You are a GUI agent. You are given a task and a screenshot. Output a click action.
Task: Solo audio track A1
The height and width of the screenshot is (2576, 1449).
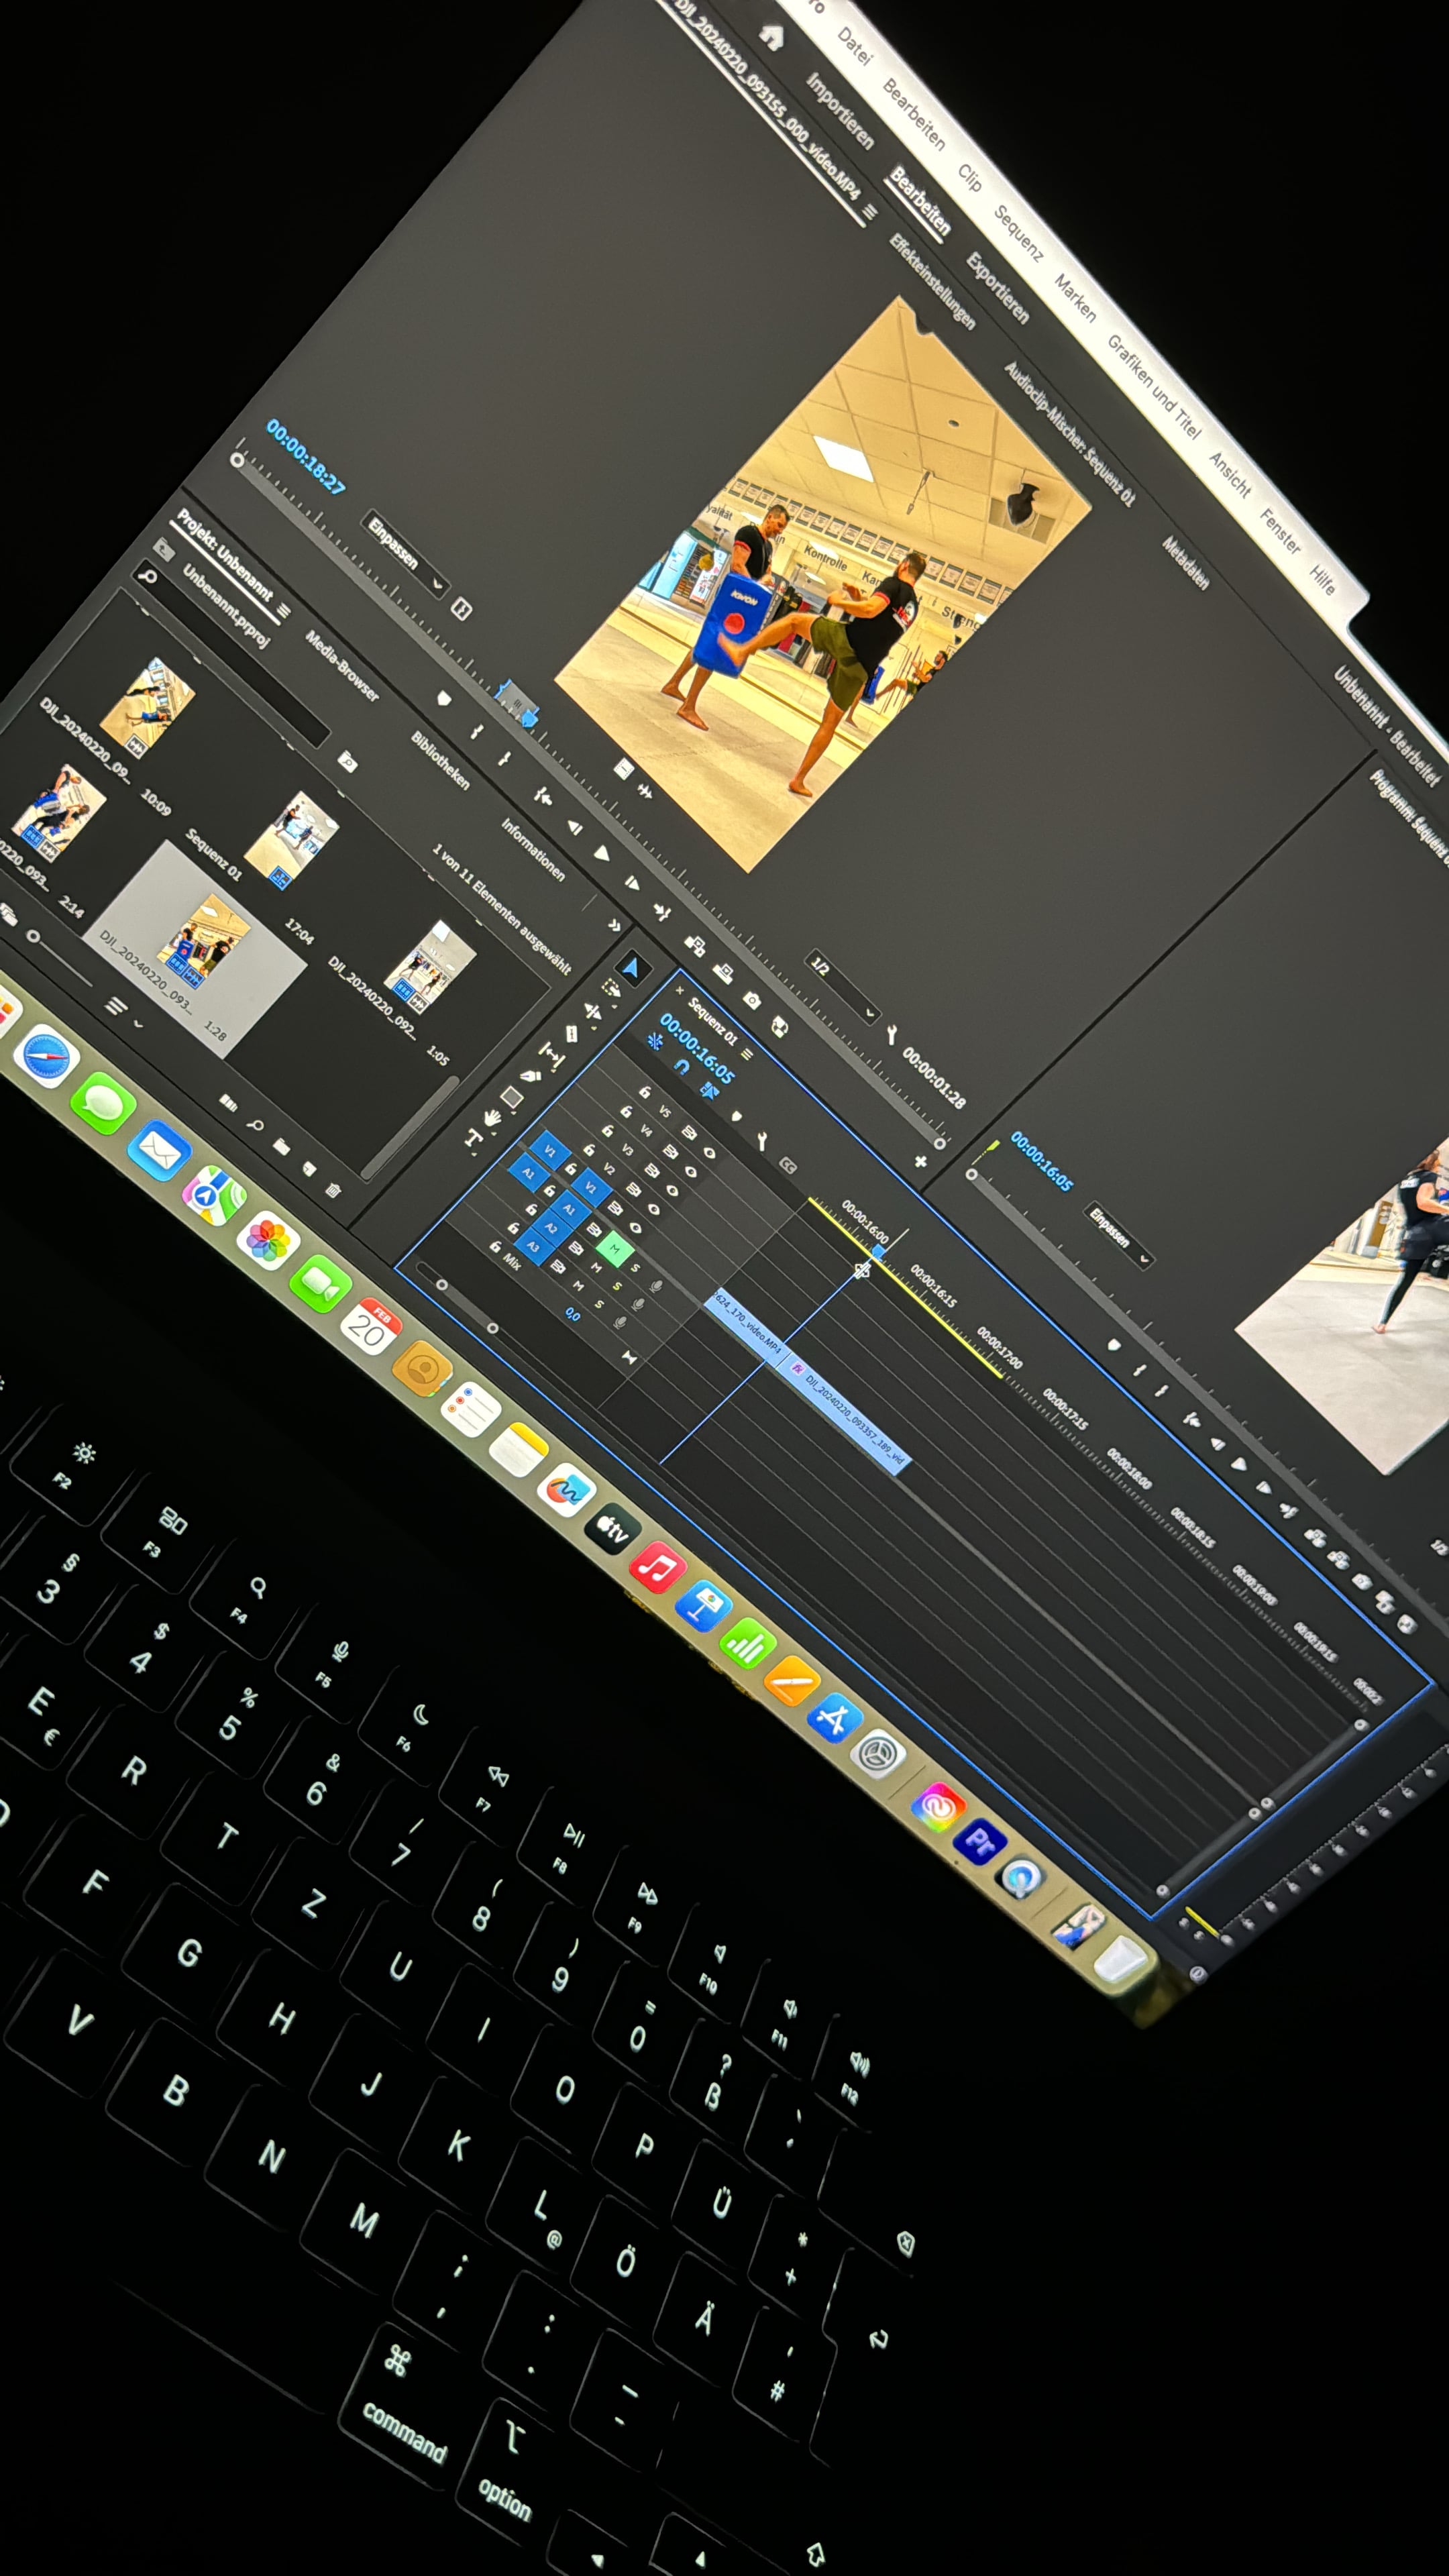(x=635, y=1268)
